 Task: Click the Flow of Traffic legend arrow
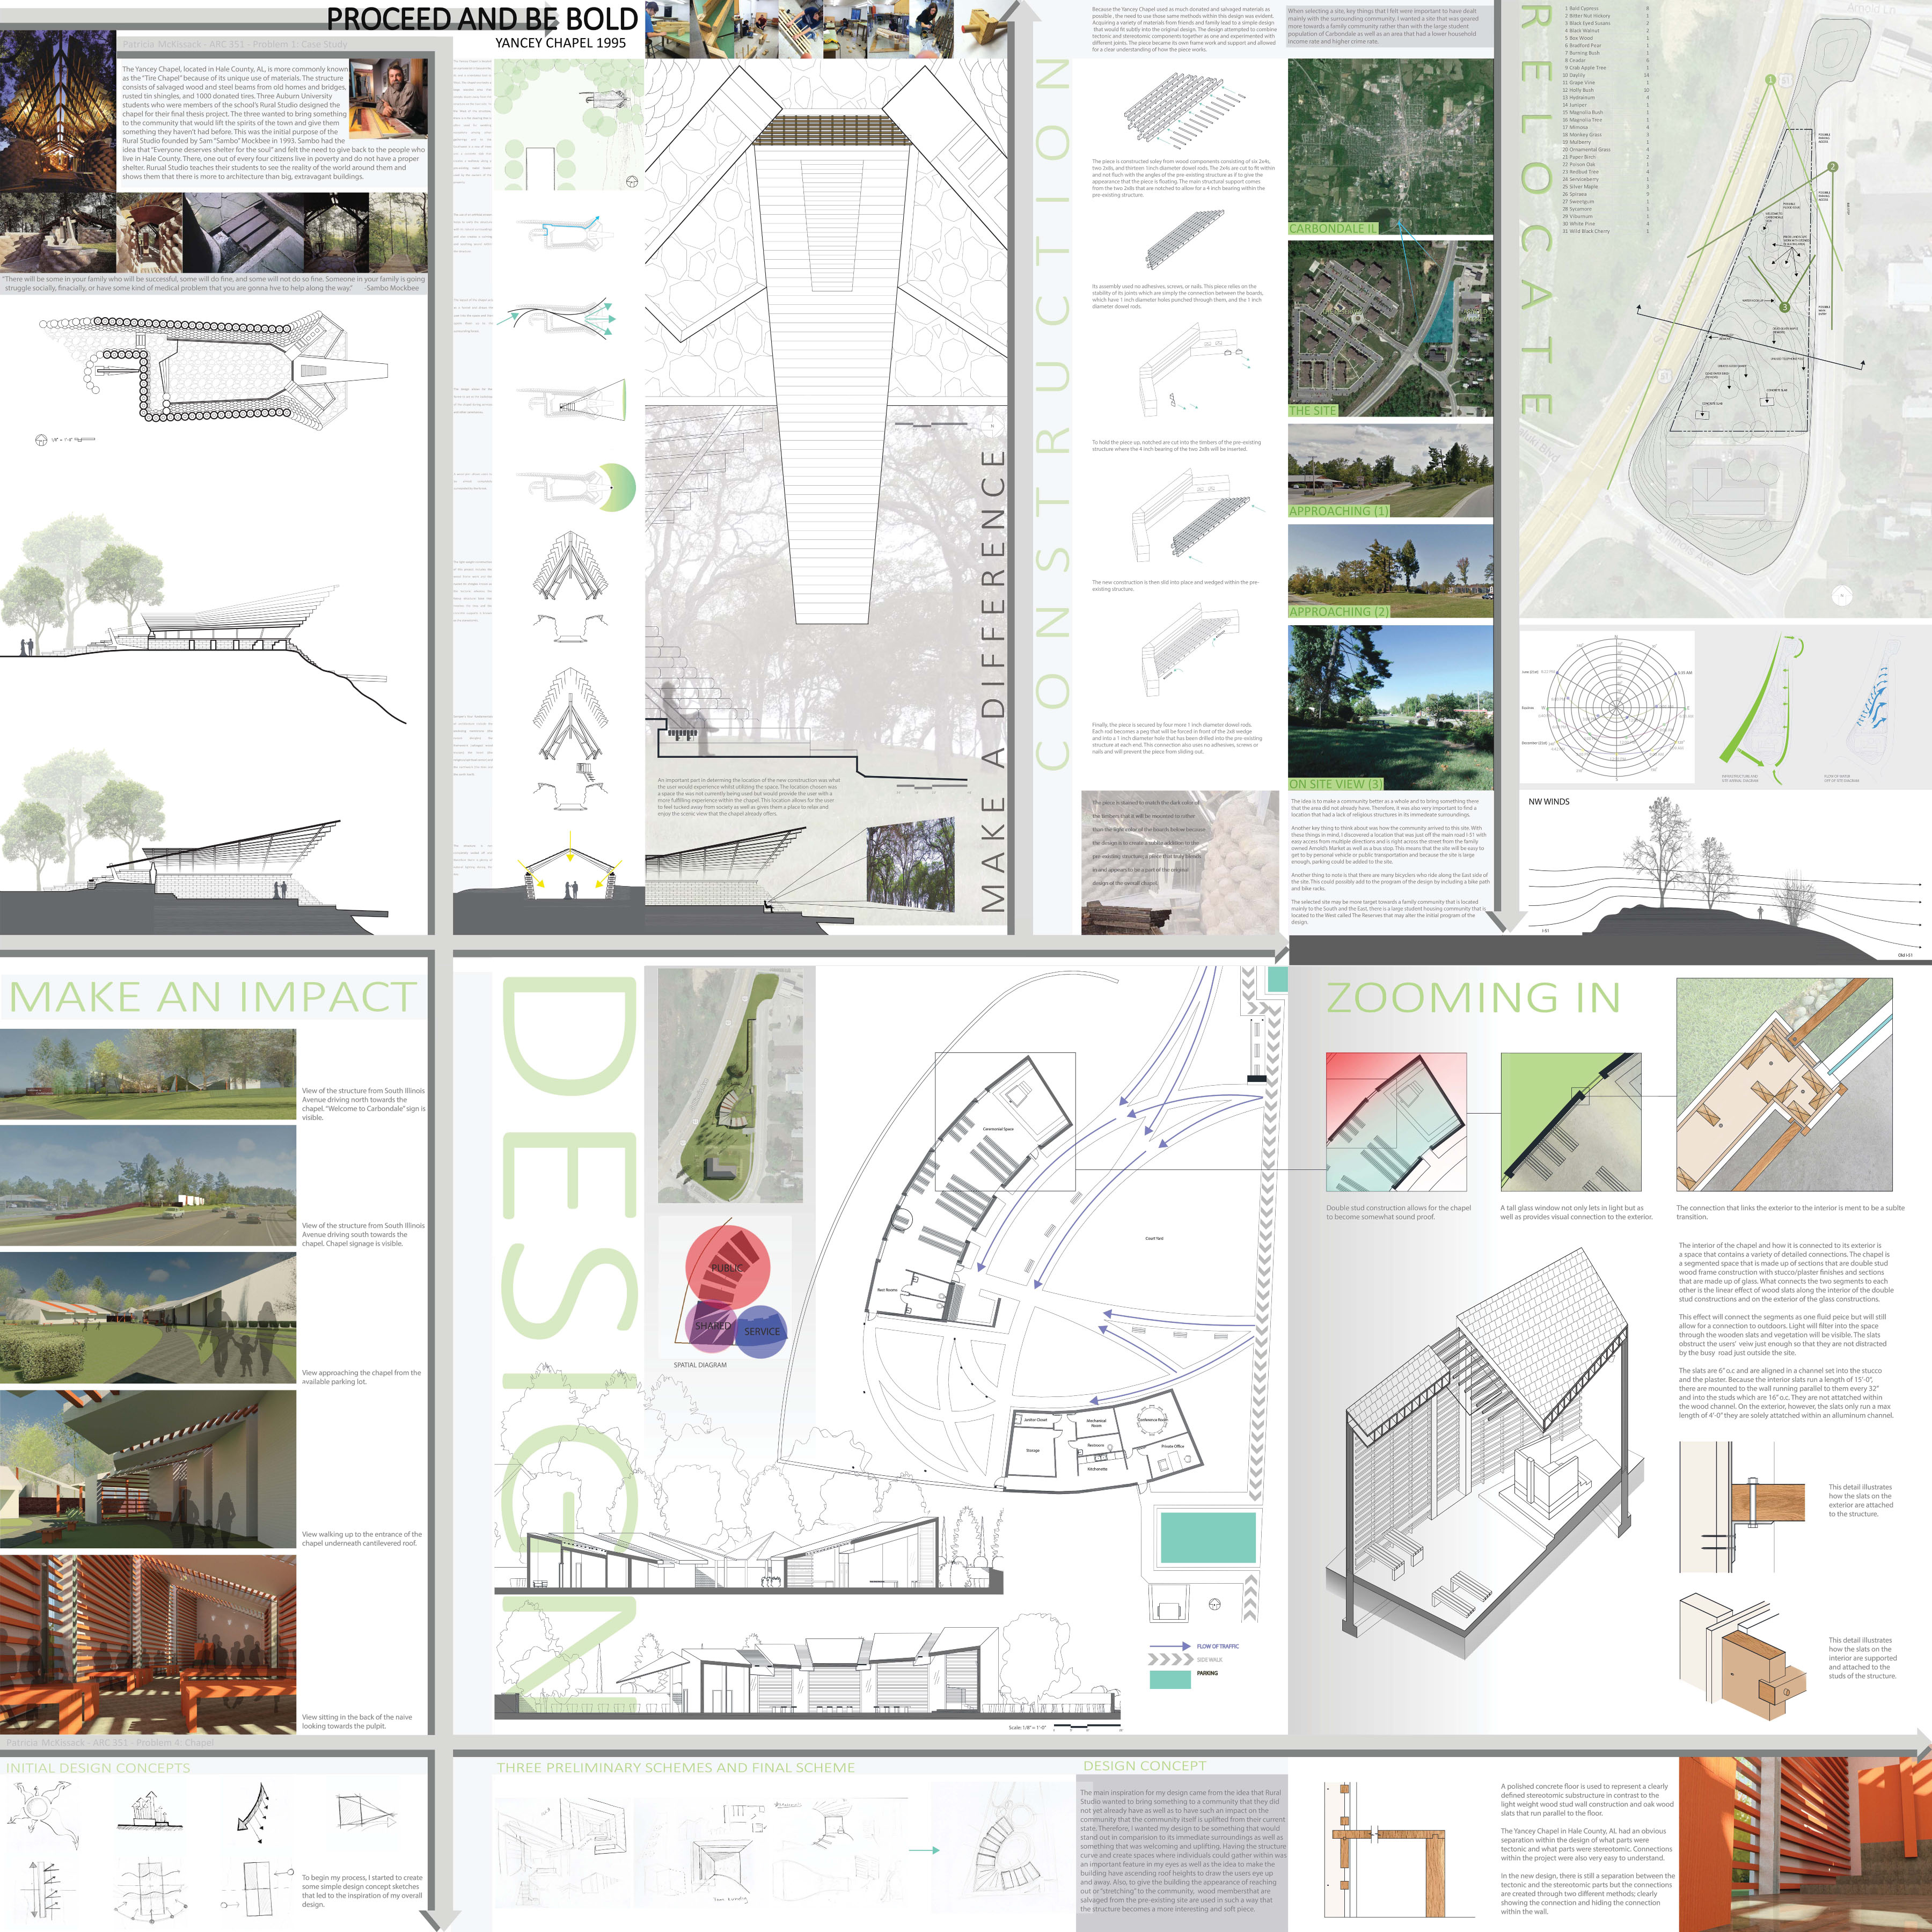click(x=1169, y=1646)
